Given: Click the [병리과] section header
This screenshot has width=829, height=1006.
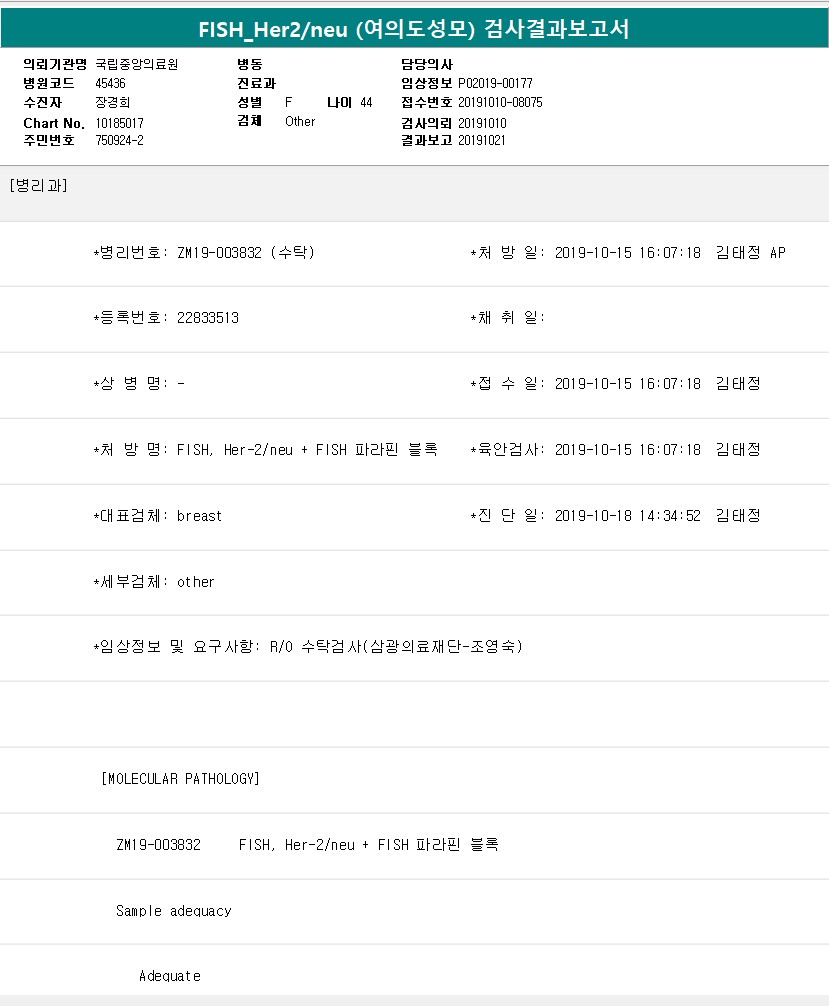Looking at the screenshot, I should point(38,185).
